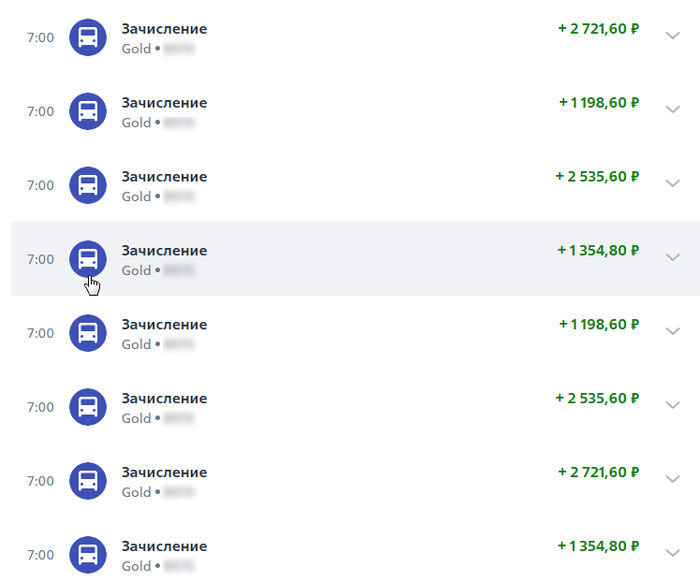Image resolution: width=700 pixels, height=582 pixels.
Task: Click bus icon of bottom +1 354,80 ₽ entry
Action: point(88,555)
